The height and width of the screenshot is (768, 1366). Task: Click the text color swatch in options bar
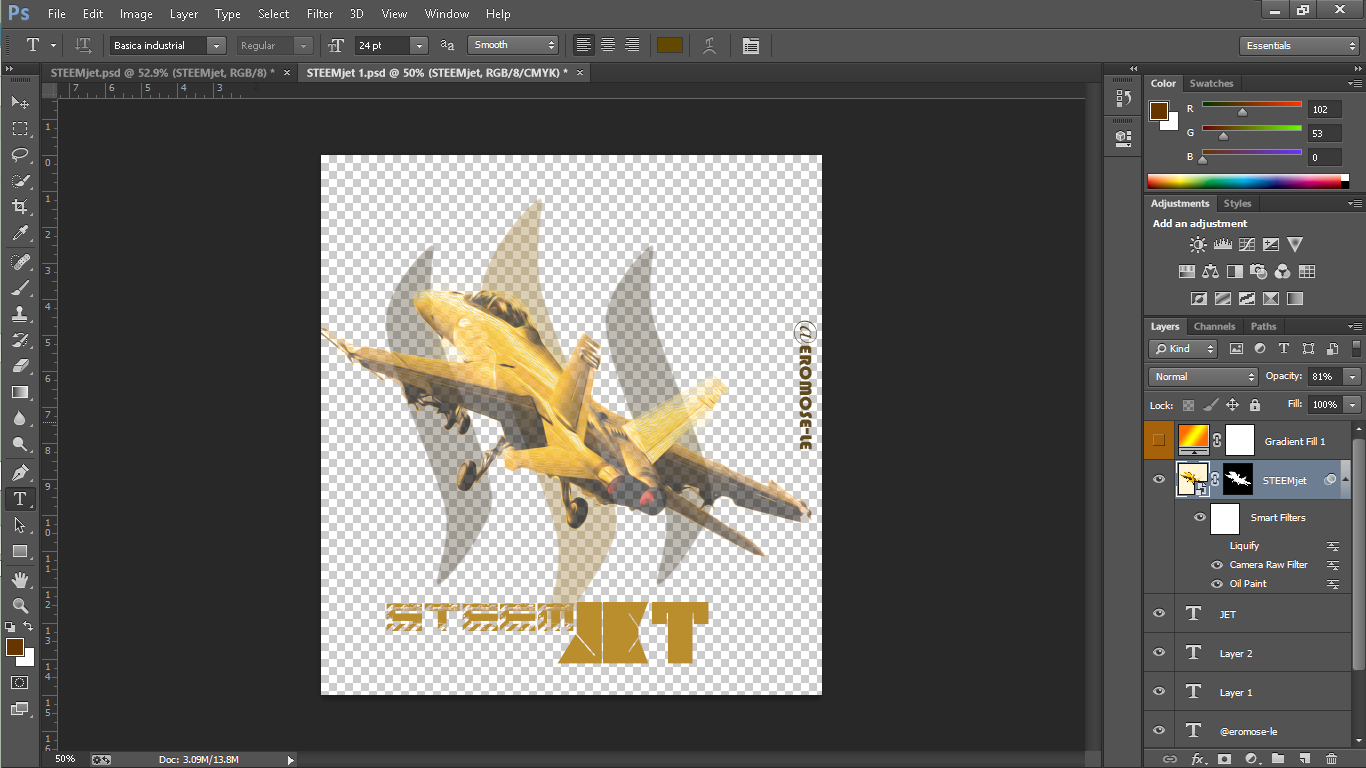coord(670,45)
